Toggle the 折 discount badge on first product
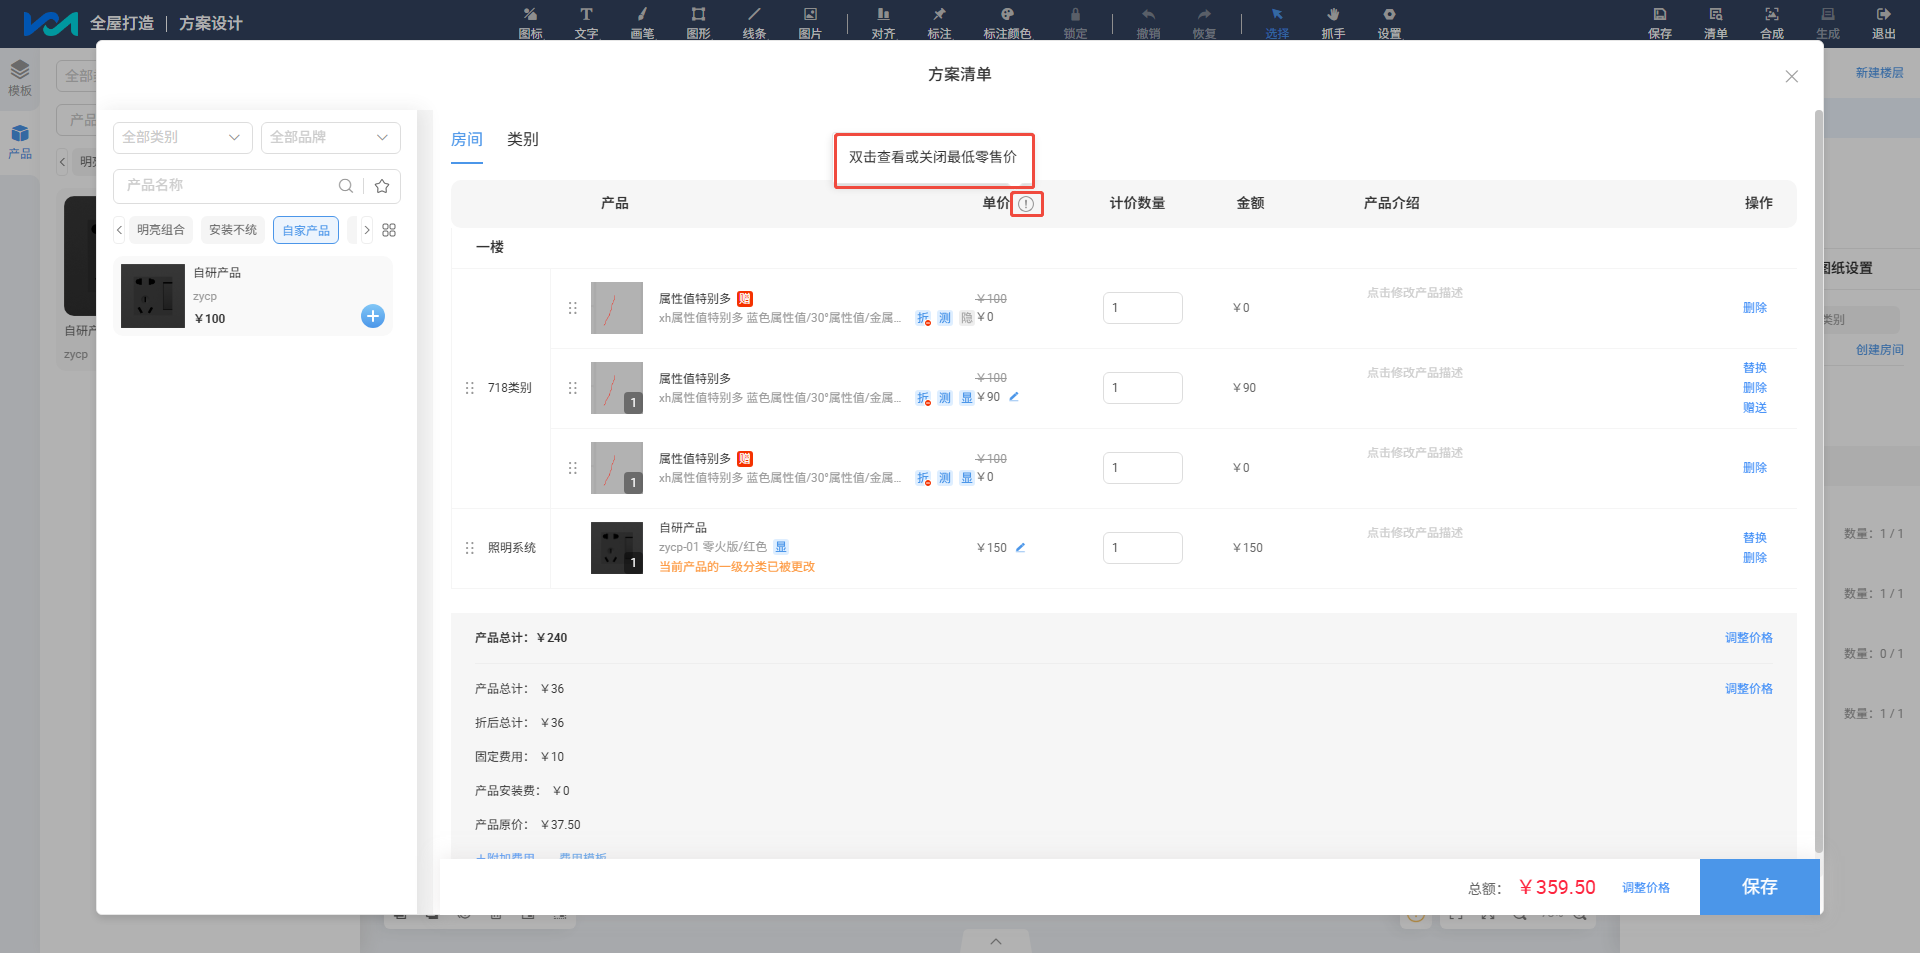 click(x=923, y=318)
